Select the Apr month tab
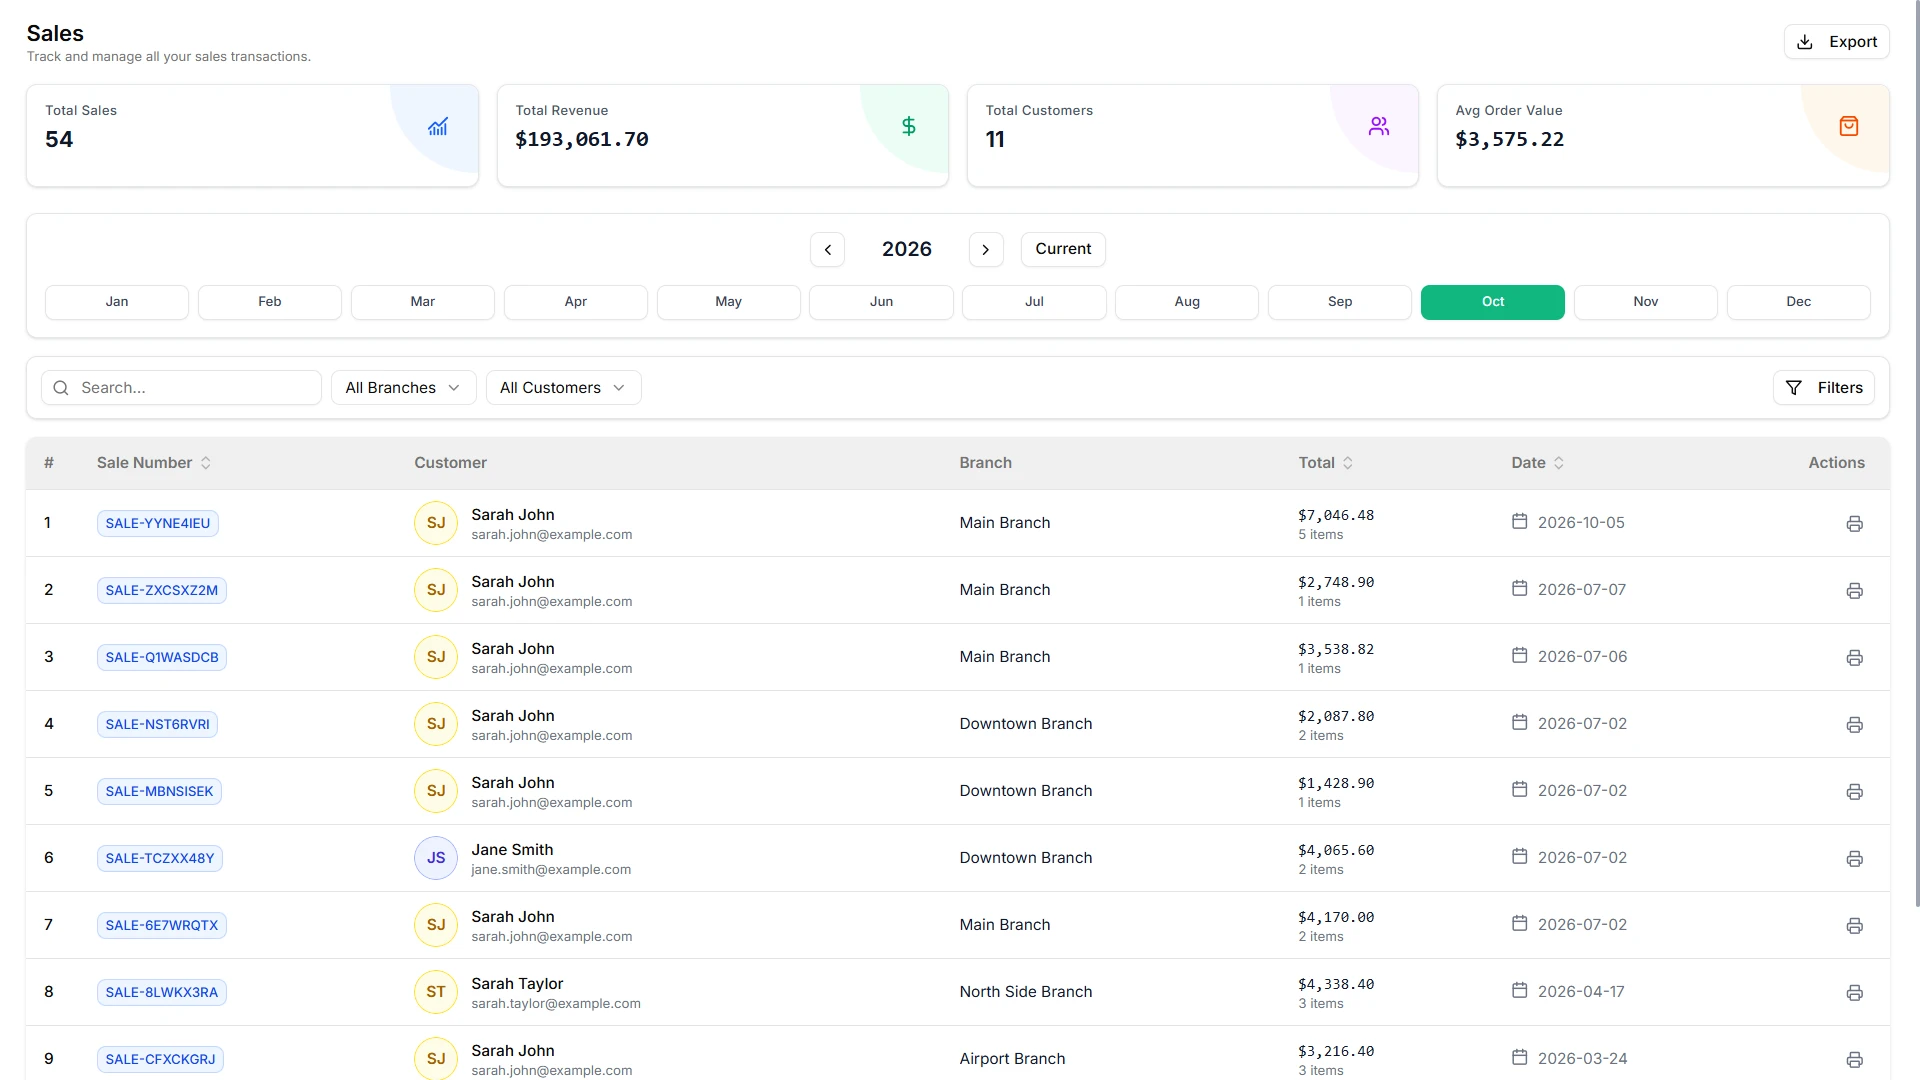 tap(575, 302)
